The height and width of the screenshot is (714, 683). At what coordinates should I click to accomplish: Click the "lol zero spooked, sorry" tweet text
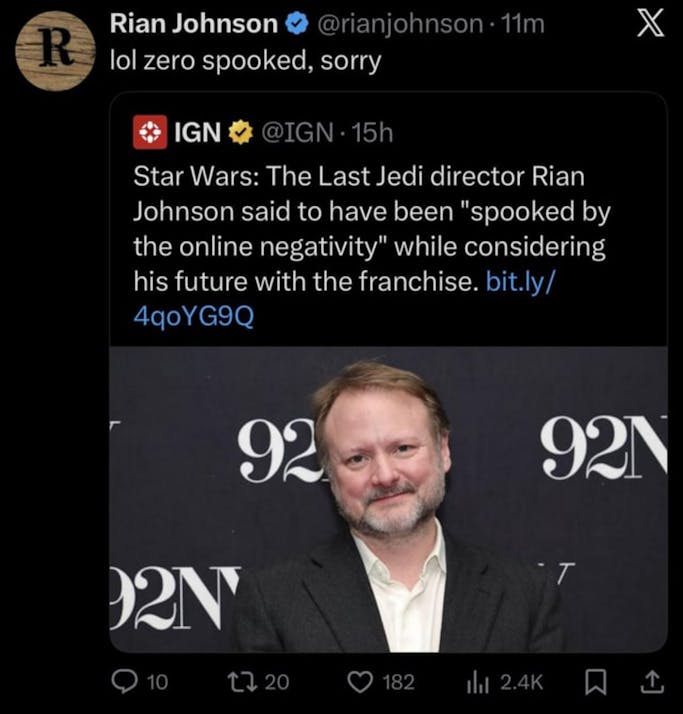point(245,60)
